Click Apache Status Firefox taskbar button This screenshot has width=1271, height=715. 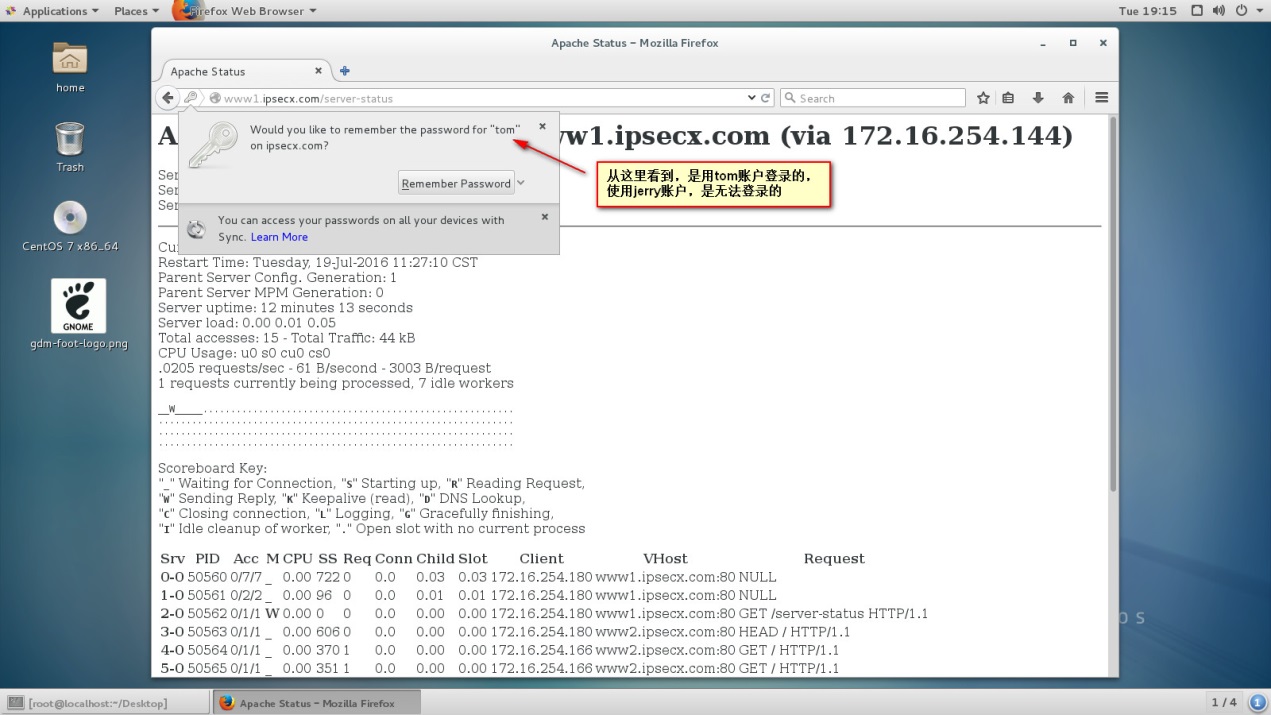click(316, 703)
